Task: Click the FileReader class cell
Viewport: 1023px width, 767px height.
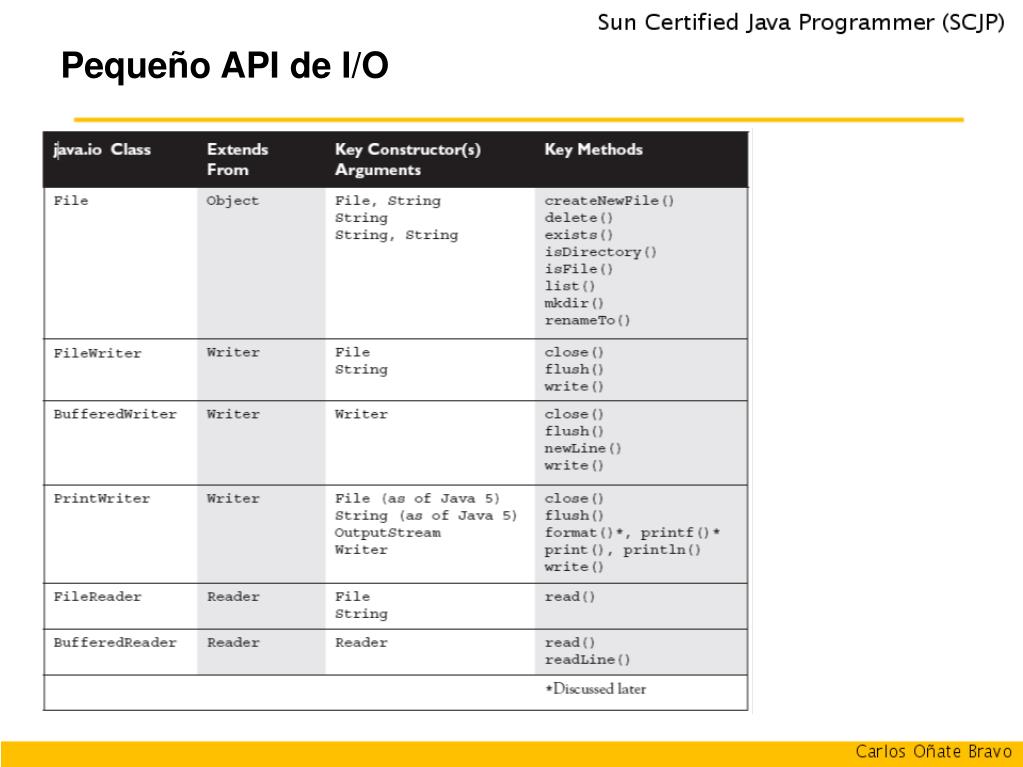Action: tap(97, 596)
